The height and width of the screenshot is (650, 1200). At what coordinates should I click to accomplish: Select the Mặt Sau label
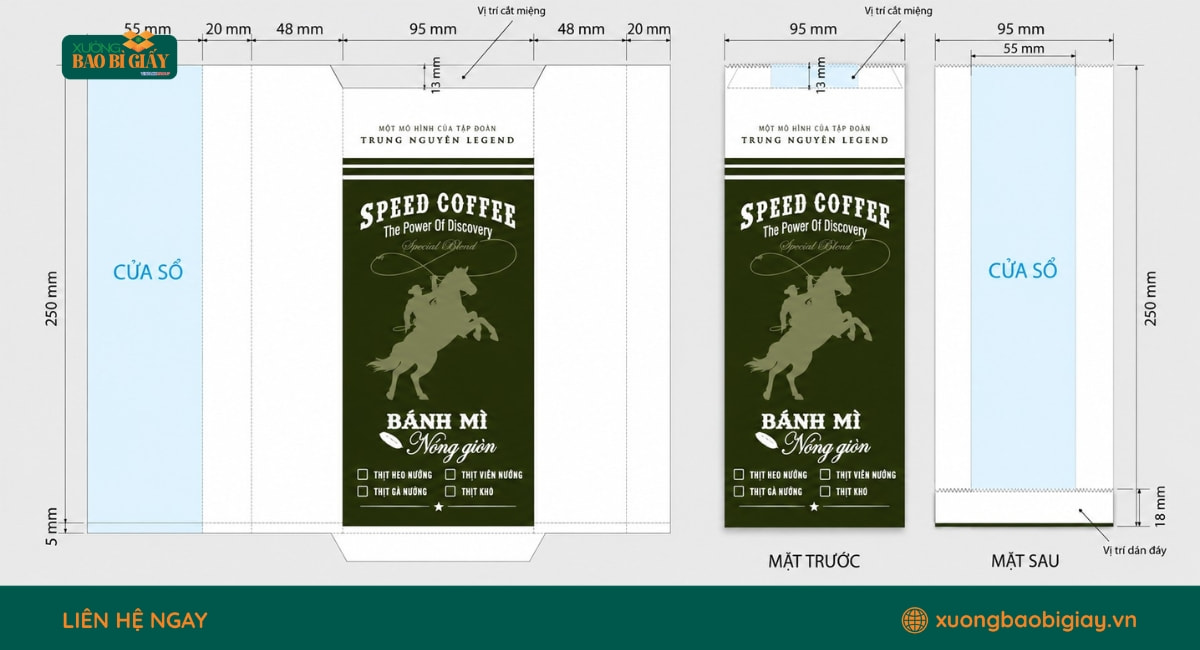(1025, 561)
